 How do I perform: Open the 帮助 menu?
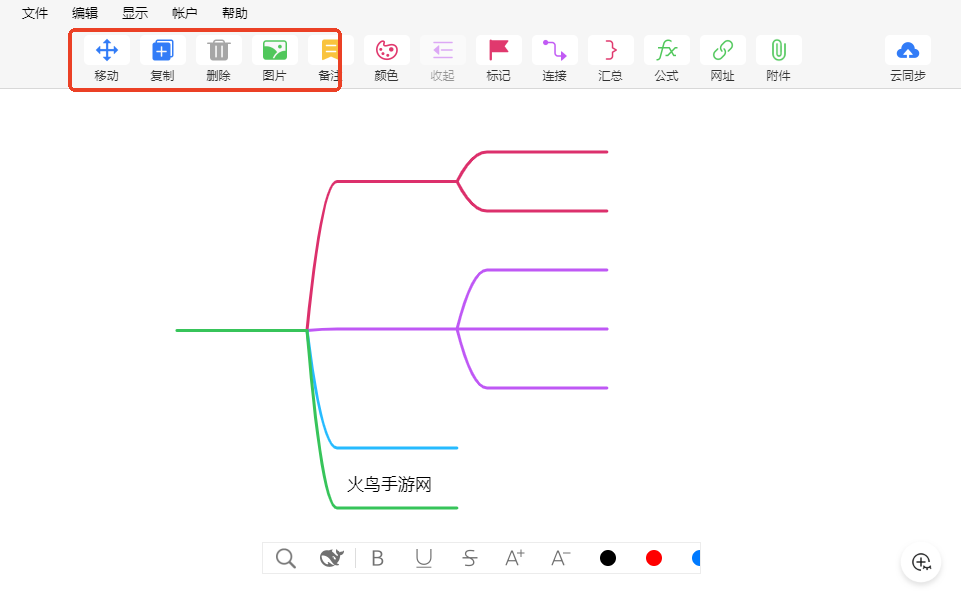[x=235, y=13]
